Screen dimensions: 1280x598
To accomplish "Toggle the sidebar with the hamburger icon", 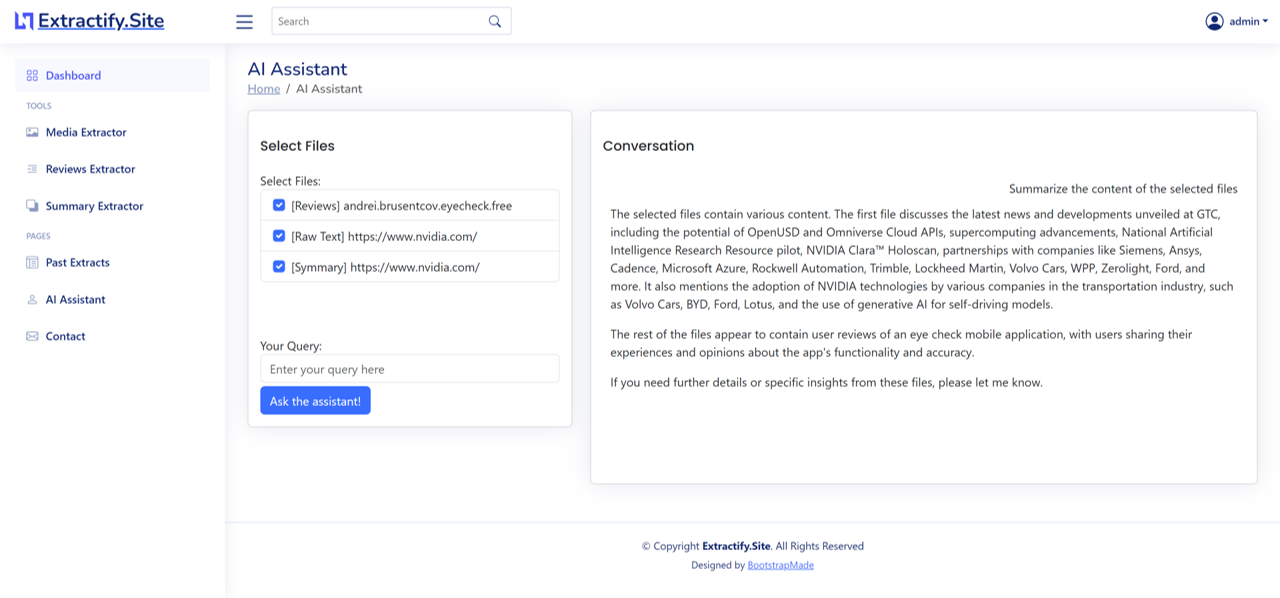I will point(244,21).
